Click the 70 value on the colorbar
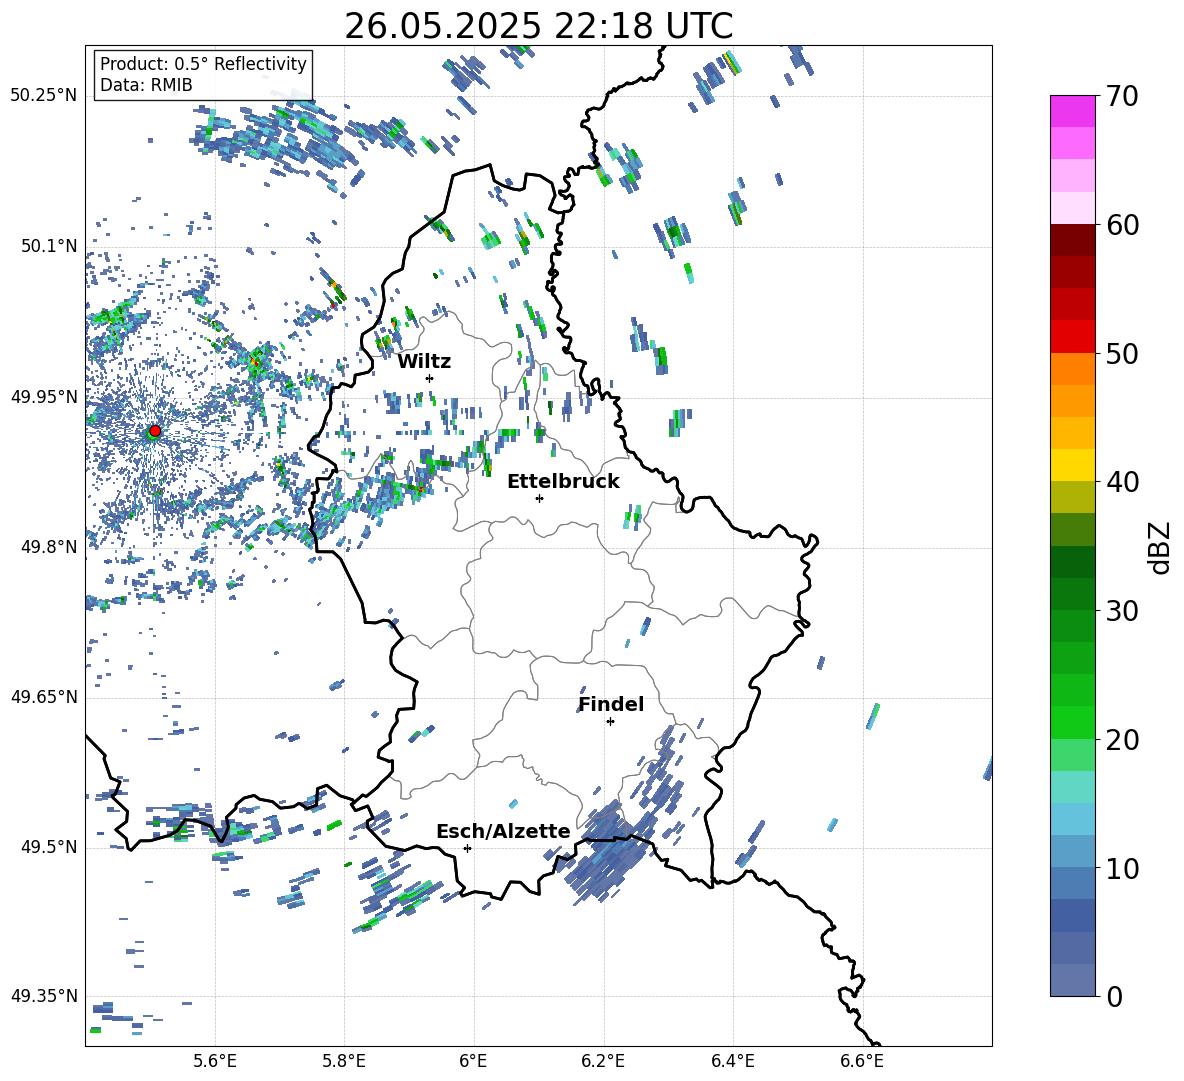The image size is (1184, 1081). click(x=1122, y=96)
